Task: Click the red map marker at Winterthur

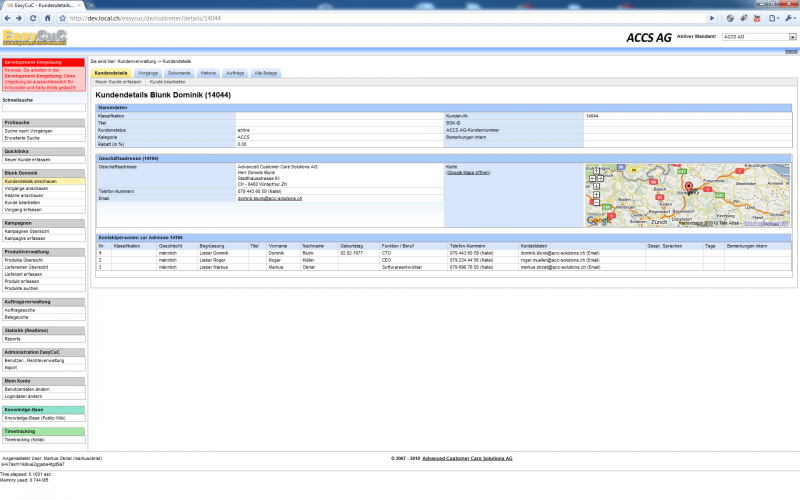Action: [689, 188]
